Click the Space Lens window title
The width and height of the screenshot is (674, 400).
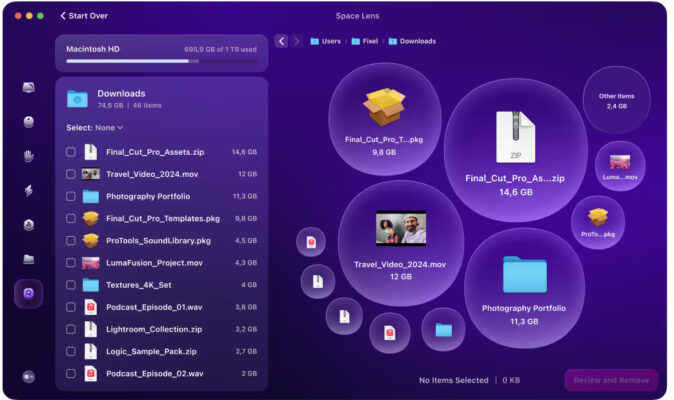click(x=357, y=16)
